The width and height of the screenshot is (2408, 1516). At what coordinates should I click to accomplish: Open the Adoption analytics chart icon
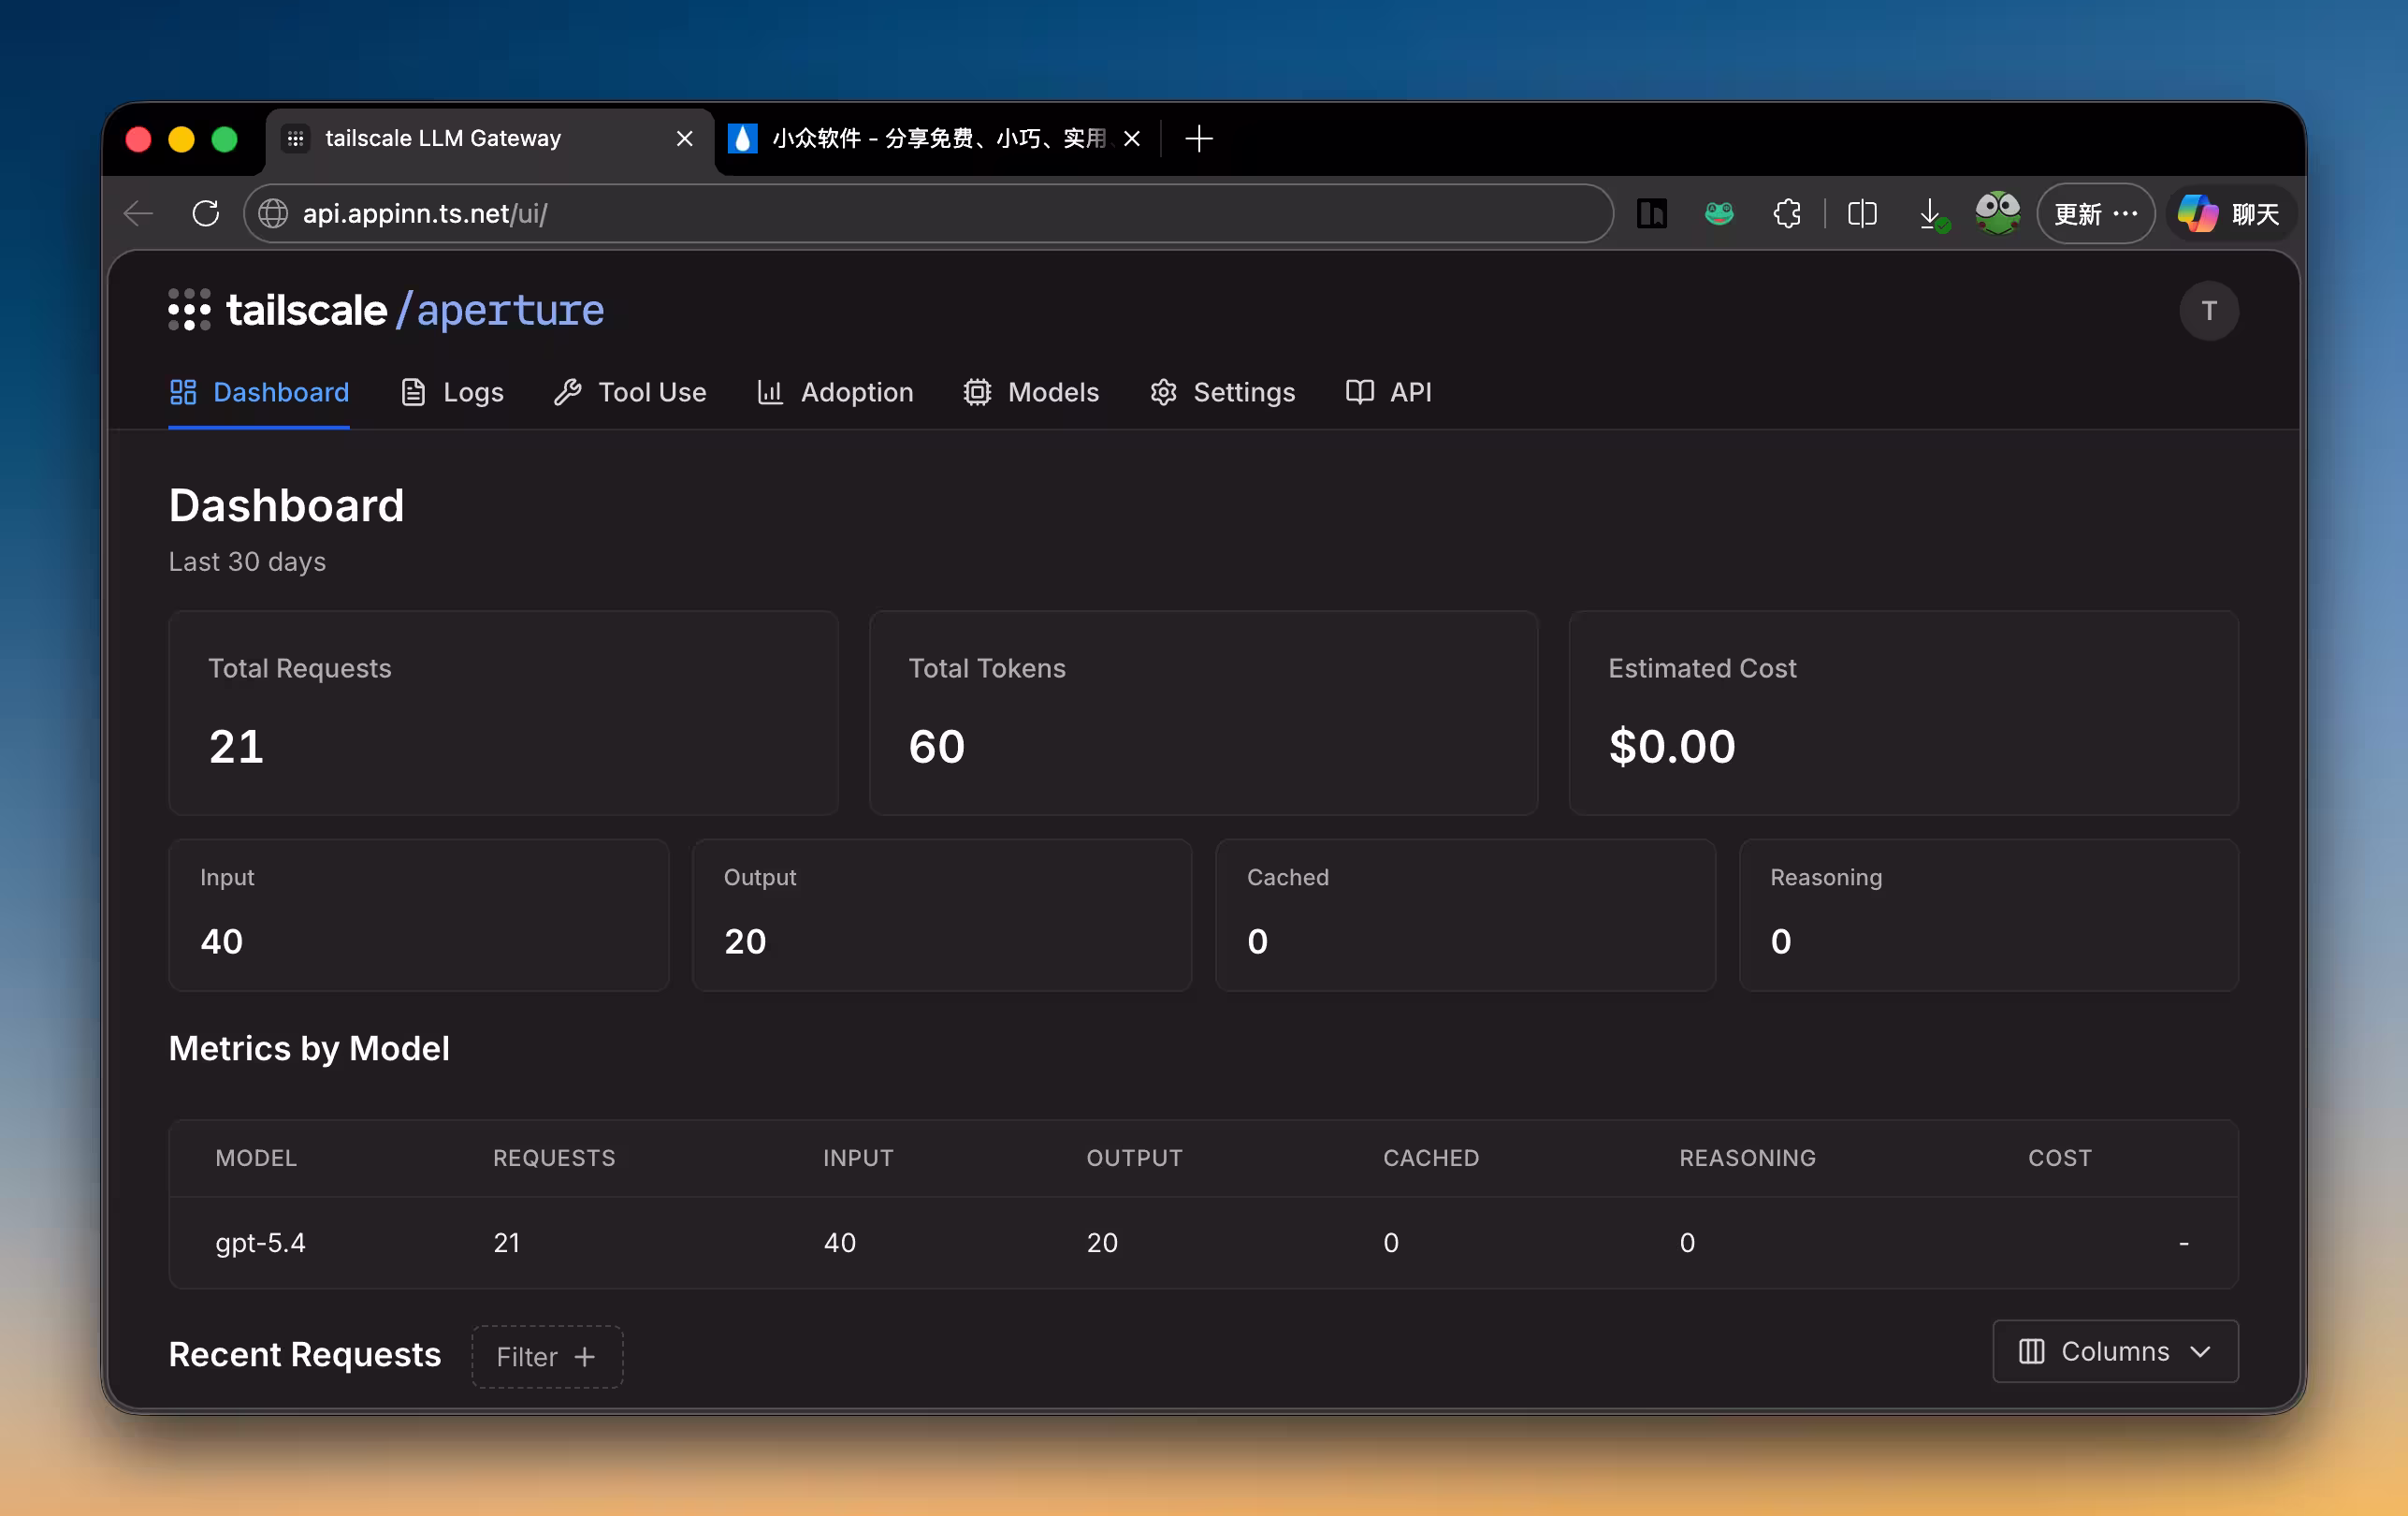click(769, 392)
